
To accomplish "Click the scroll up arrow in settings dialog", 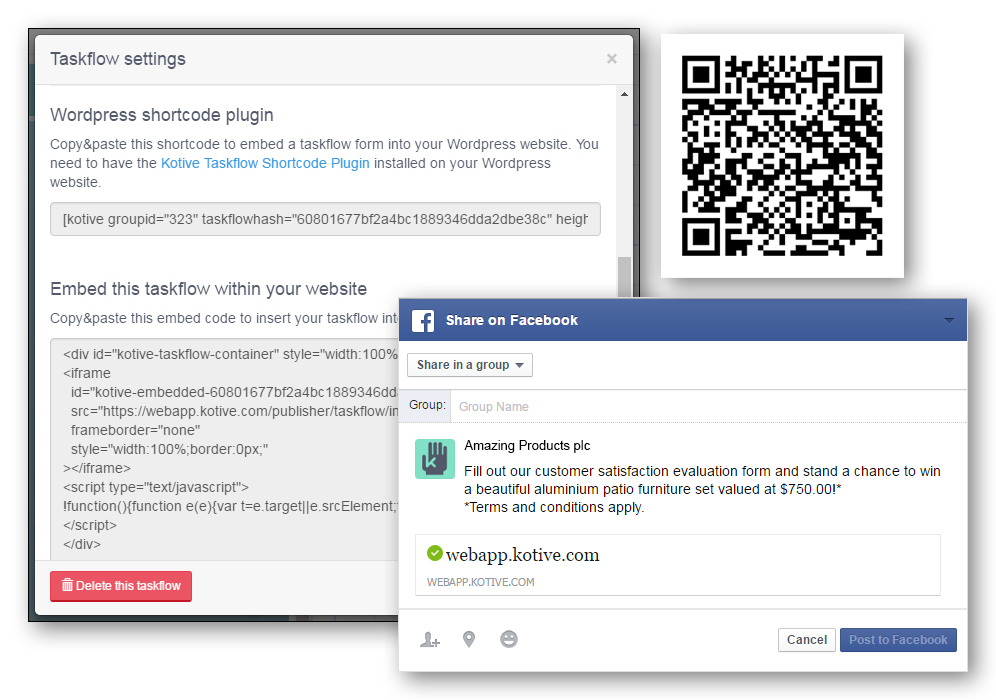I will pyautogui.click(x=624, y=94).
